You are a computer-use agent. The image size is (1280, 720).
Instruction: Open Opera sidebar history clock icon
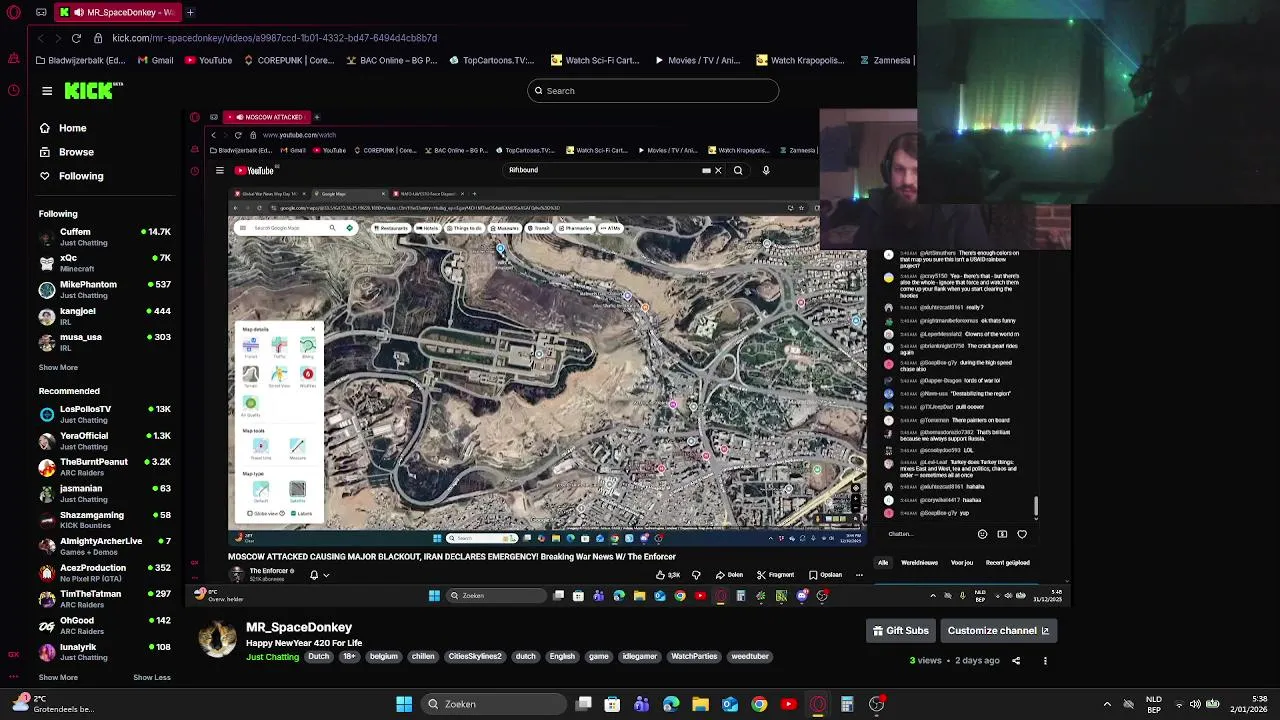pos(13,90)
